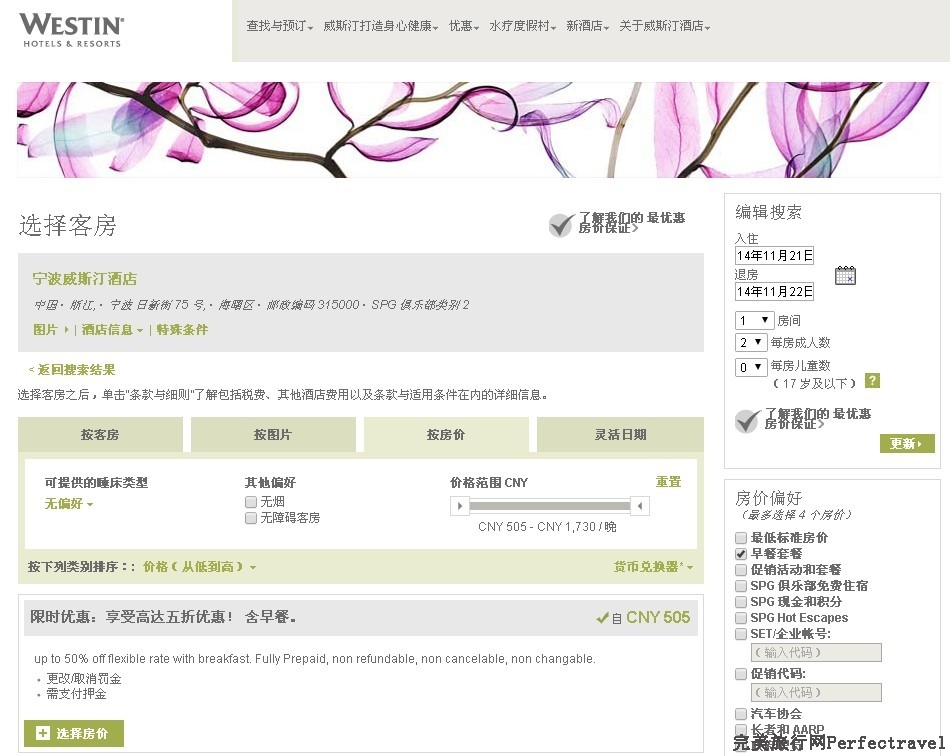Enable the 汽车协会 checkbox
The height and width of the screenshot is (756, 950).
[x=740, y=714]
